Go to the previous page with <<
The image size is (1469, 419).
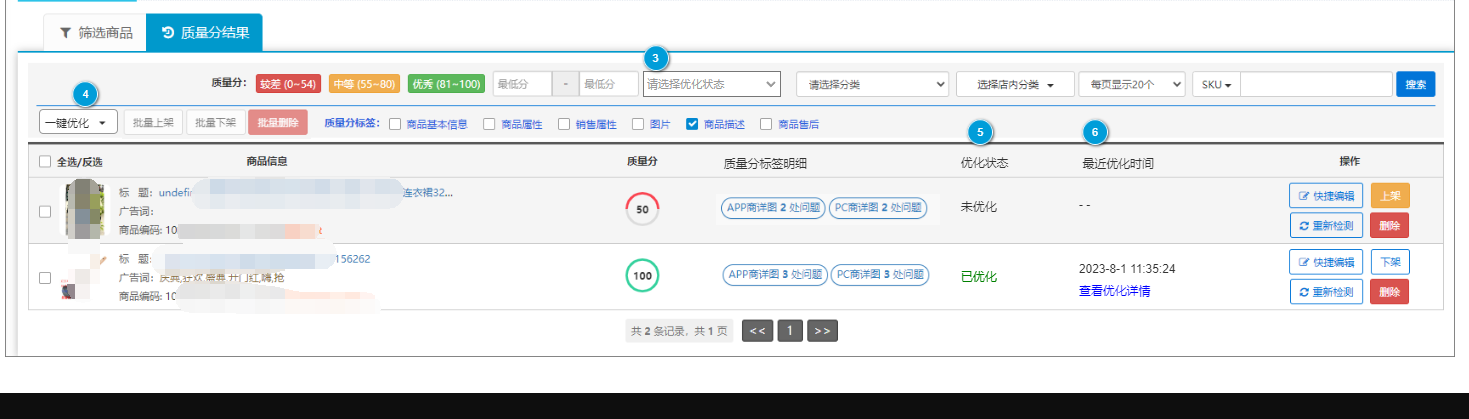pos(757,331)
